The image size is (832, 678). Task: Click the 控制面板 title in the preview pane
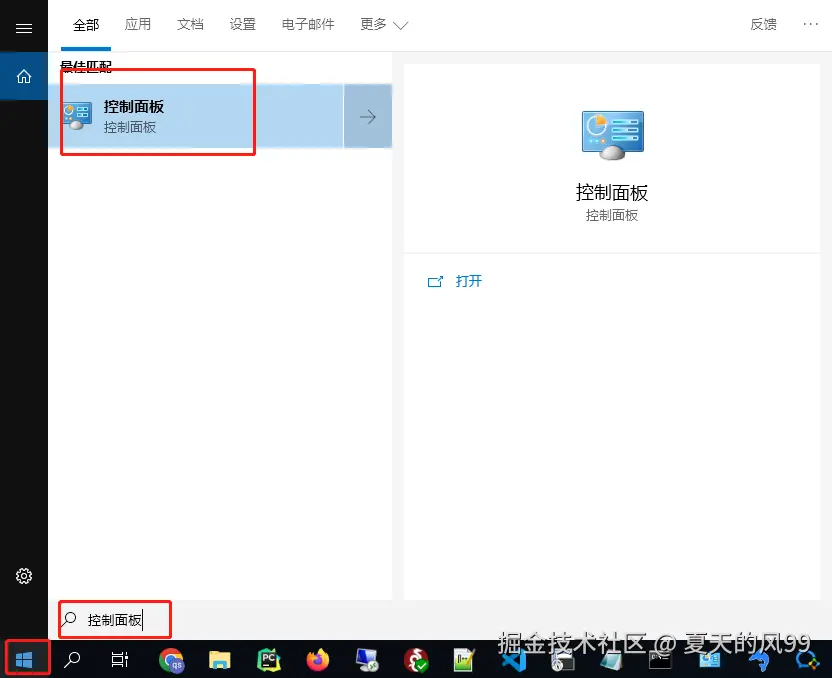click(x=612, y=193)
